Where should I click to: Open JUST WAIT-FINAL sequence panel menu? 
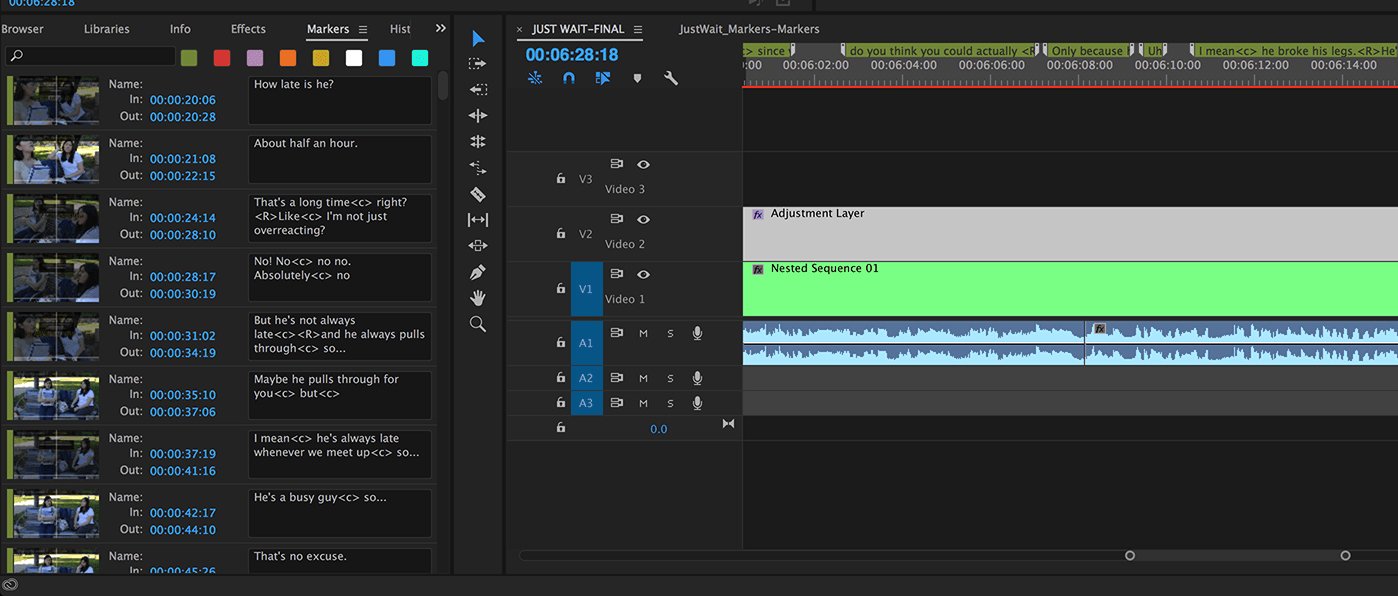(638, 30)
